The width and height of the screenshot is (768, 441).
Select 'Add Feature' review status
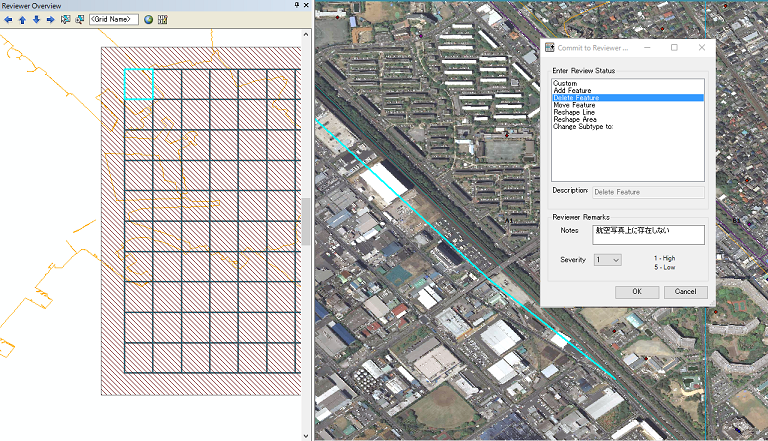click(572, 90)
